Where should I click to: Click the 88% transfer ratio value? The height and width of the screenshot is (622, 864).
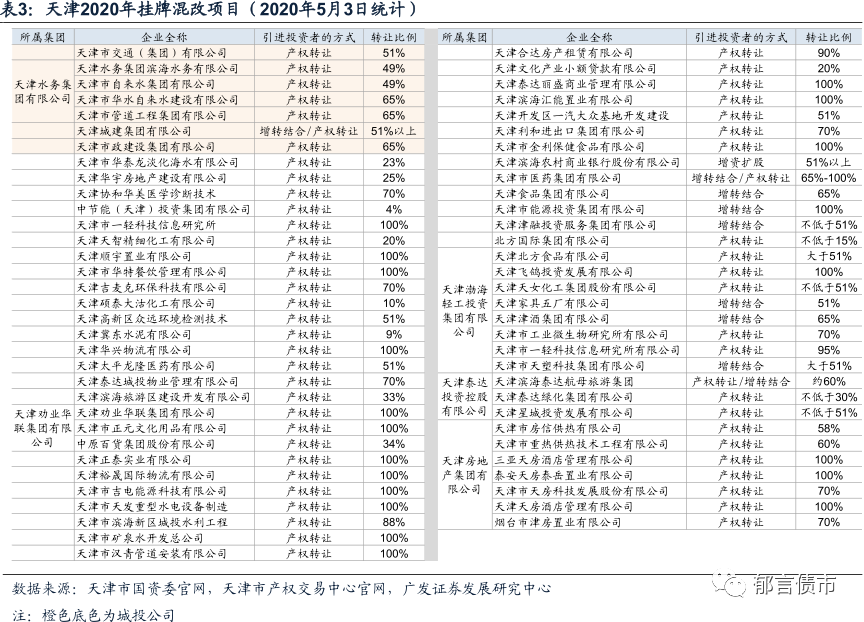click(393, 522)
